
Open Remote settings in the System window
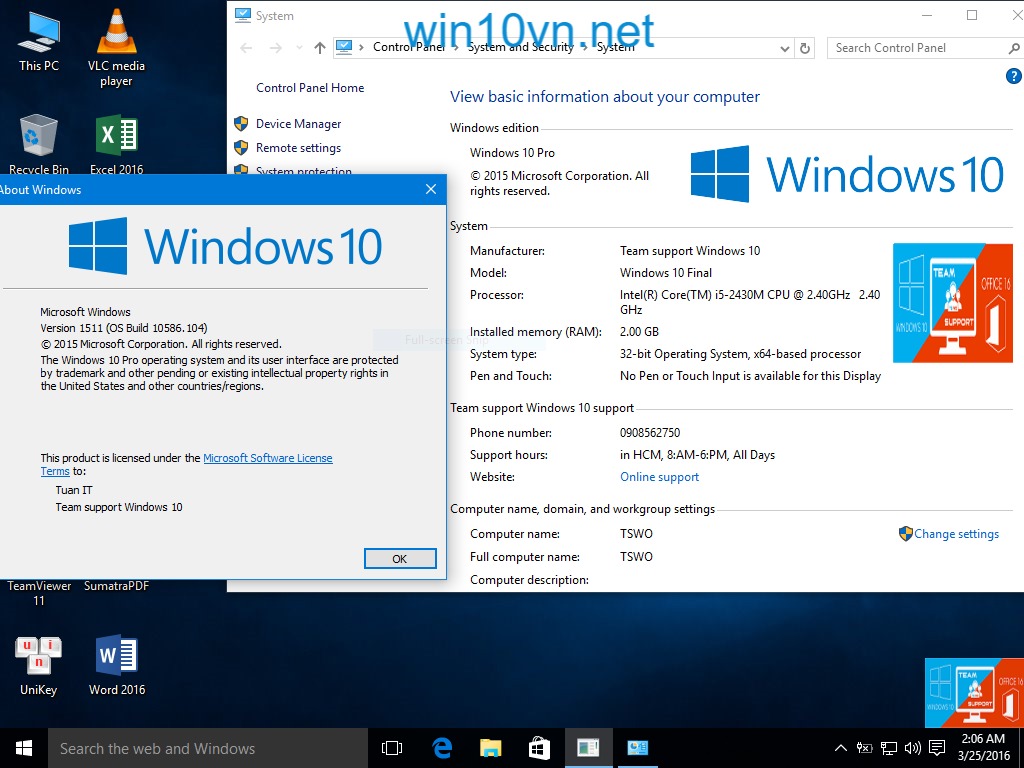point(298,148)
